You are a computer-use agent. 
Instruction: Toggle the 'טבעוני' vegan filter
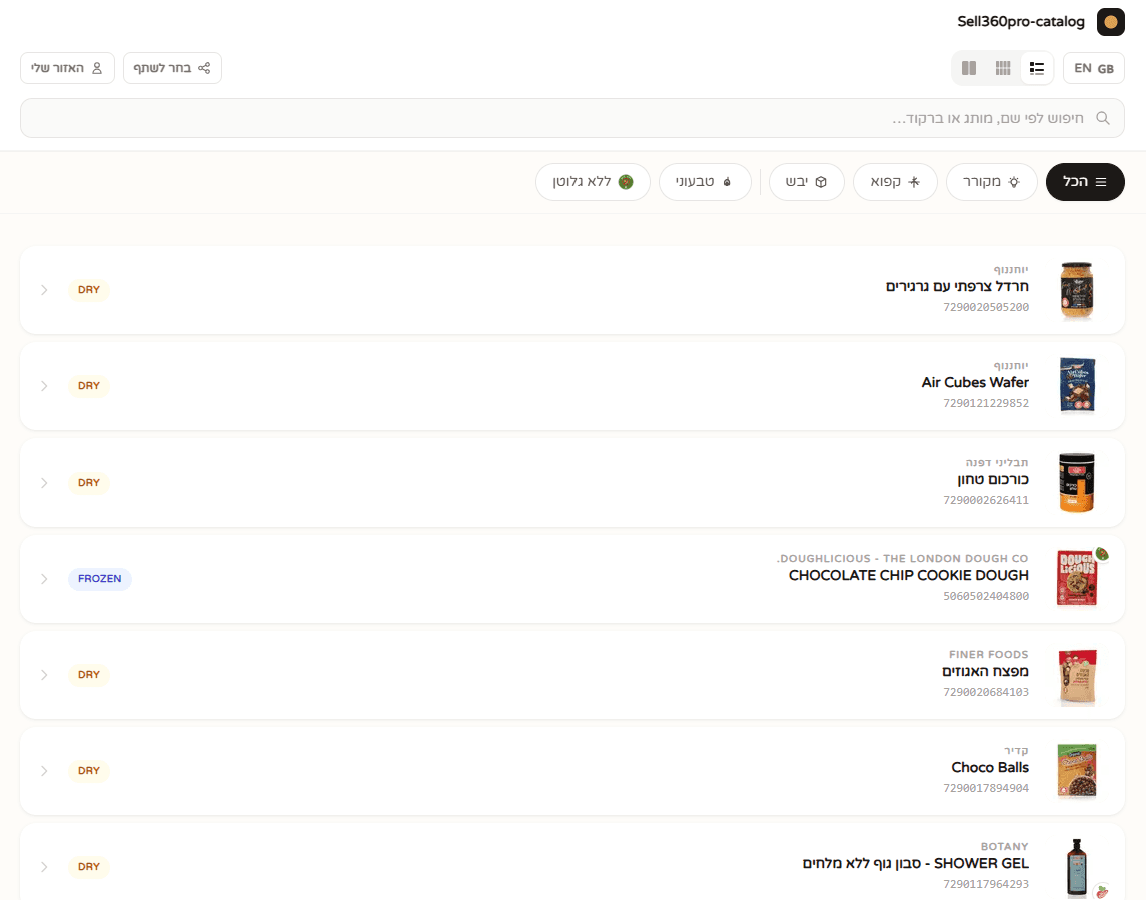[705, 182]
